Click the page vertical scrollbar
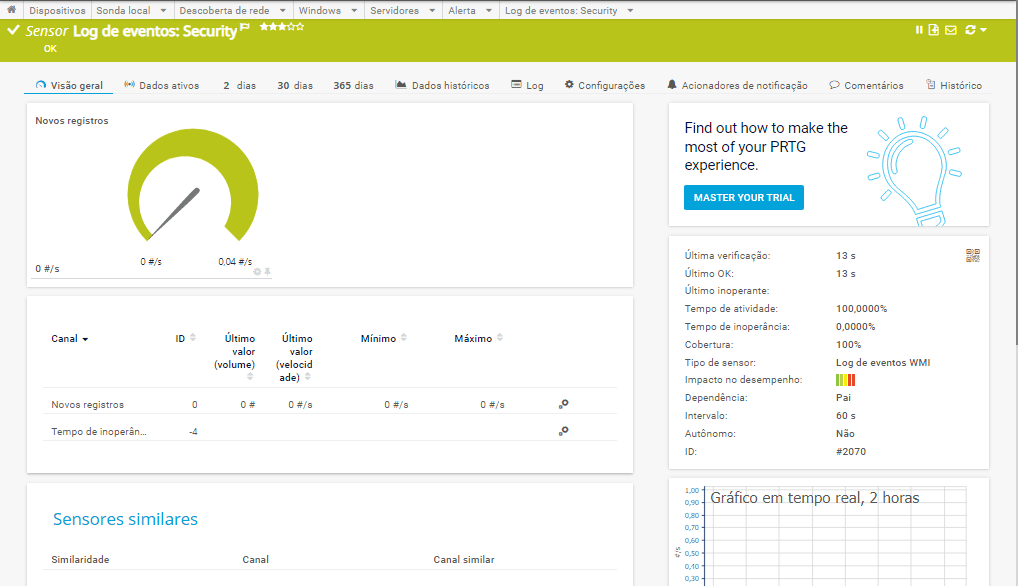This screenshot has height=586, width=1018. (1015, 172)
